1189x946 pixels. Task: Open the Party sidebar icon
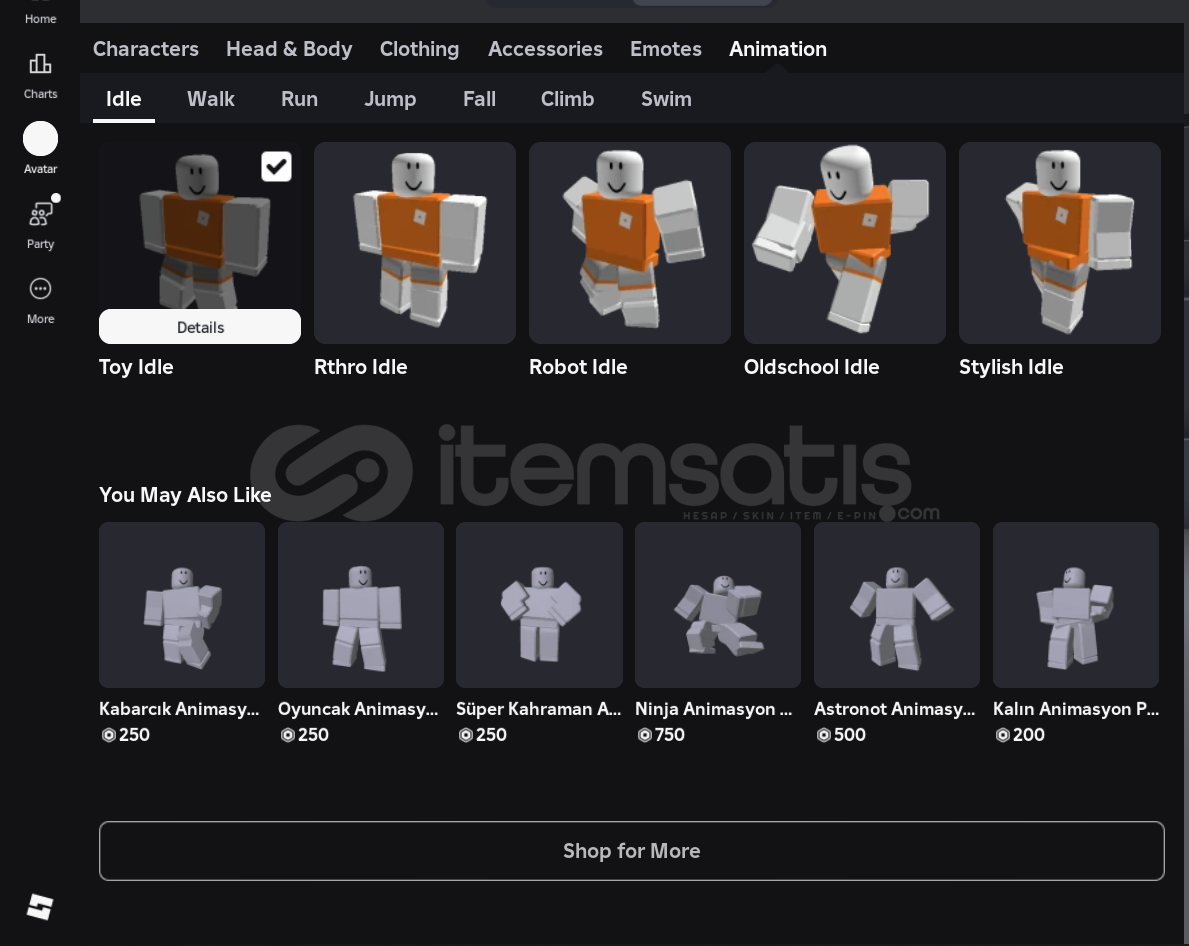click(40, 224)
